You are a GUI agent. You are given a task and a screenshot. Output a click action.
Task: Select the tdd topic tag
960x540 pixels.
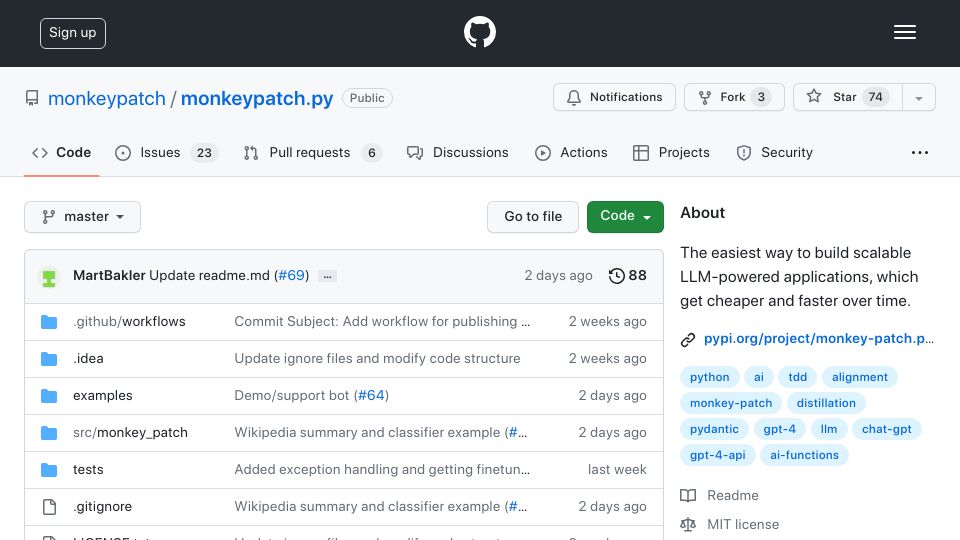(797, 377)
